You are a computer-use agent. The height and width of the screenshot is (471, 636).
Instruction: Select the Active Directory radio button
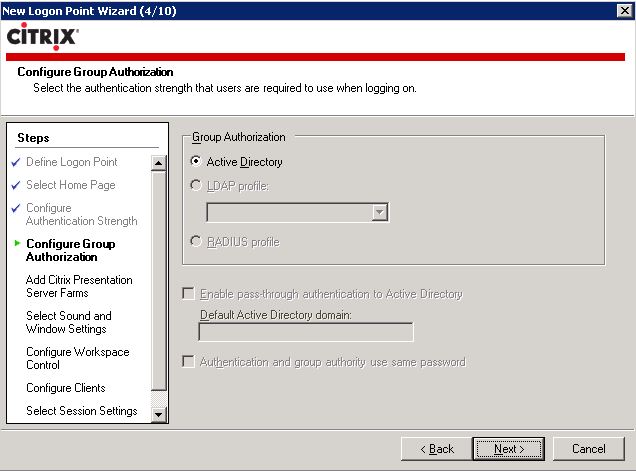(196, 161)
